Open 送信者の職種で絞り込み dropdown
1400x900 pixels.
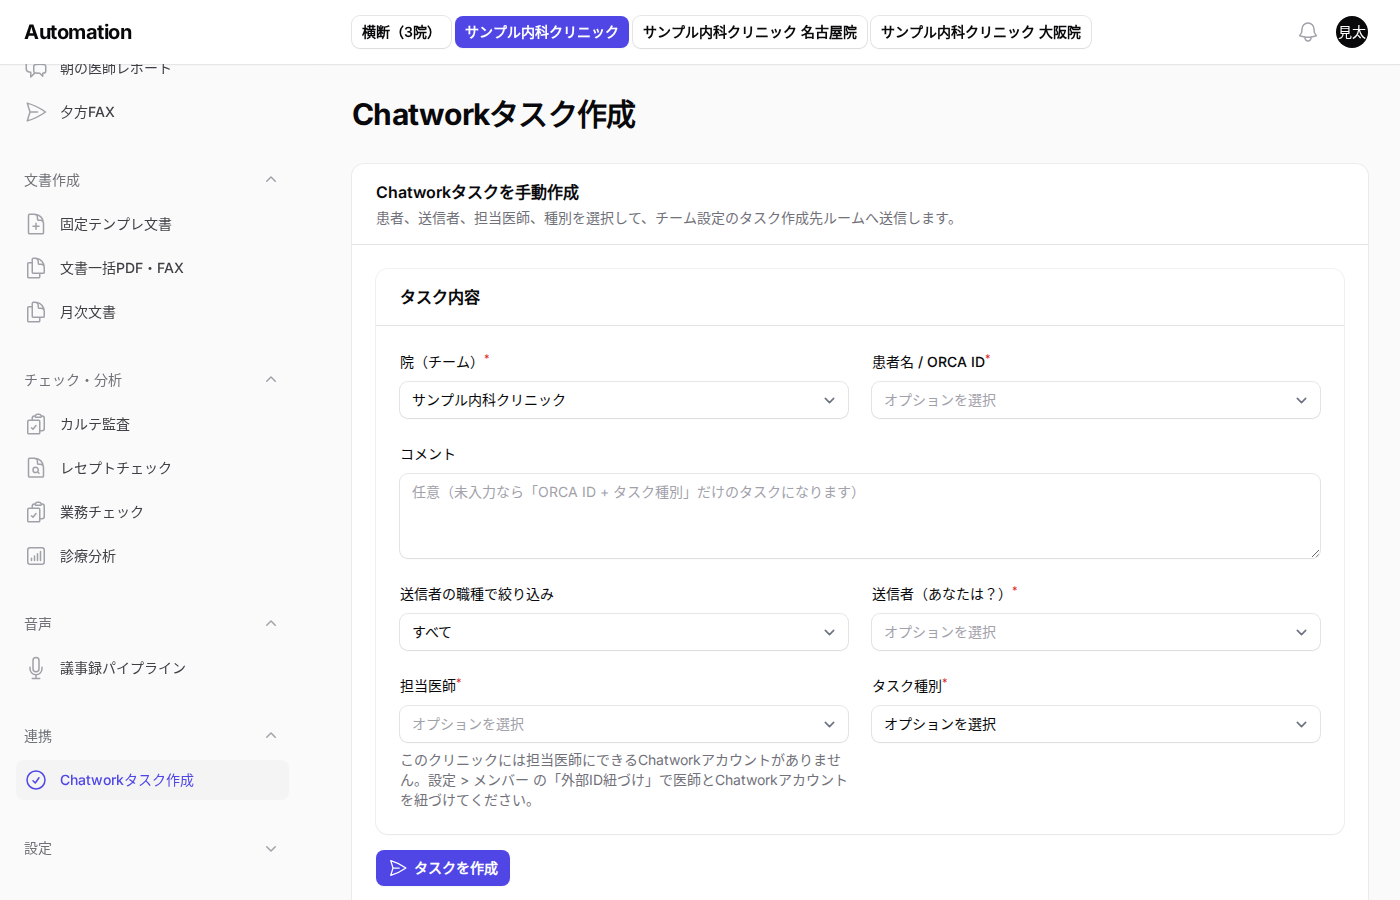click(x=624, y=632)
